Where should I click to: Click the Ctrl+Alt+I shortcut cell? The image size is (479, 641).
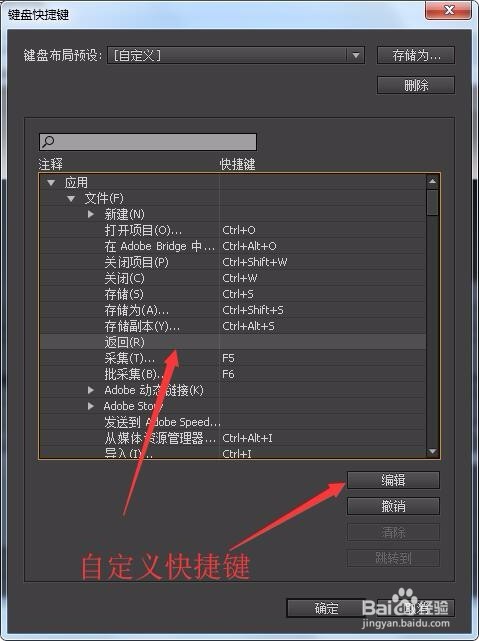[x=247, y=438]
